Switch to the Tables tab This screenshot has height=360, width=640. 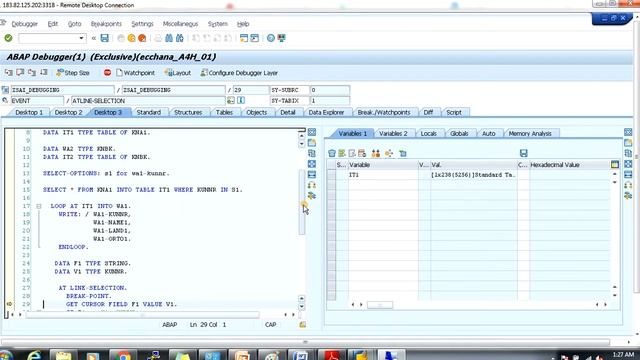[224, 112]
